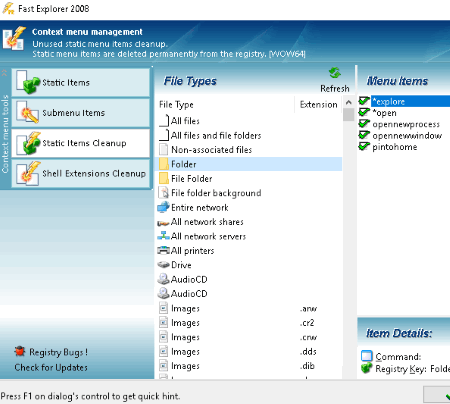Uncheck the pintohome checkbox
This screenshot has width=450, height=404.
click(x=364, y=146)
